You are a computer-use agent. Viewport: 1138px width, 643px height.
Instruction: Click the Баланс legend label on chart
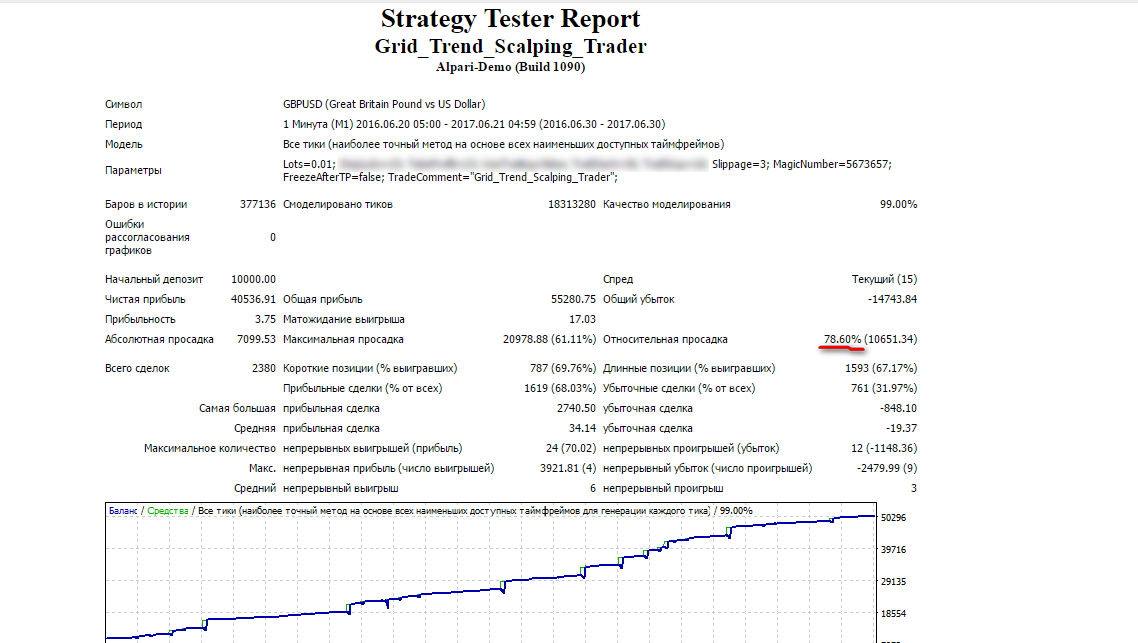(123, 511)
